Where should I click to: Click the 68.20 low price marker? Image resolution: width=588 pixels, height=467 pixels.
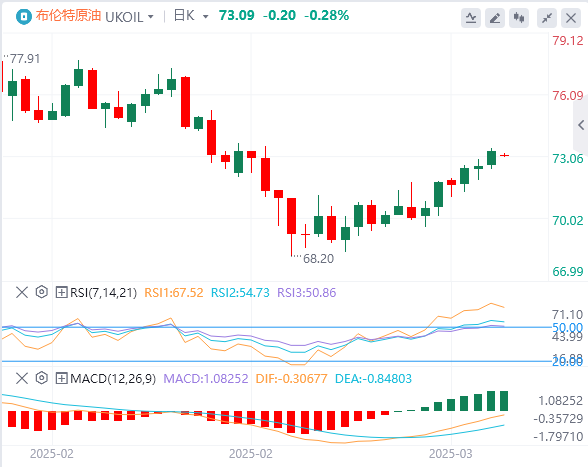point(318,258)
